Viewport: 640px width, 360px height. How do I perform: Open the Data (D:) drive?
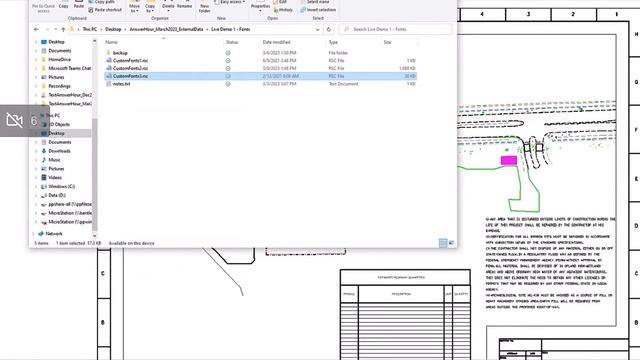(x=57, y=196)
